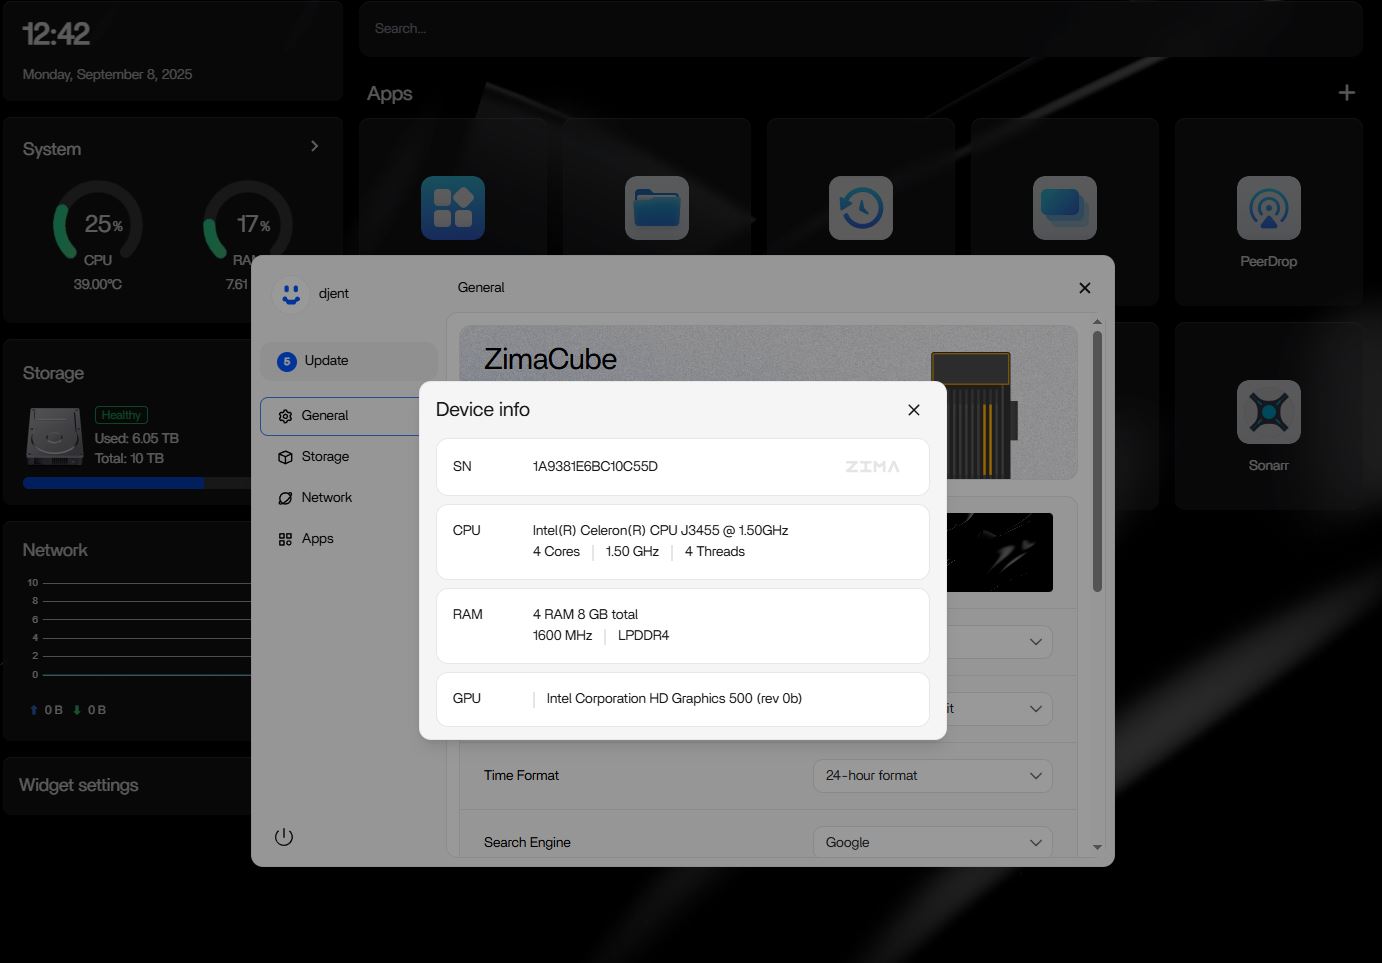Open Widget settings
This screenshot has height=963, width=1382.
[79, 785]
